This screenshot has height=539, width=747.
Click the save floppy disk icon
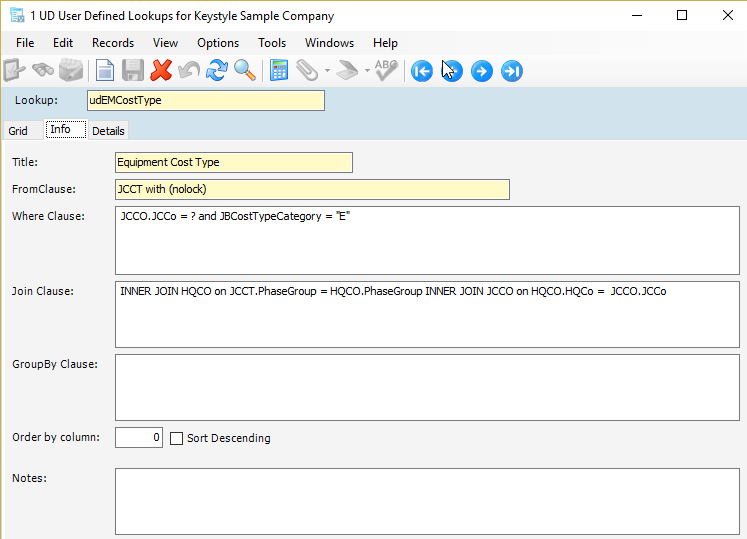tap(133, 71)
